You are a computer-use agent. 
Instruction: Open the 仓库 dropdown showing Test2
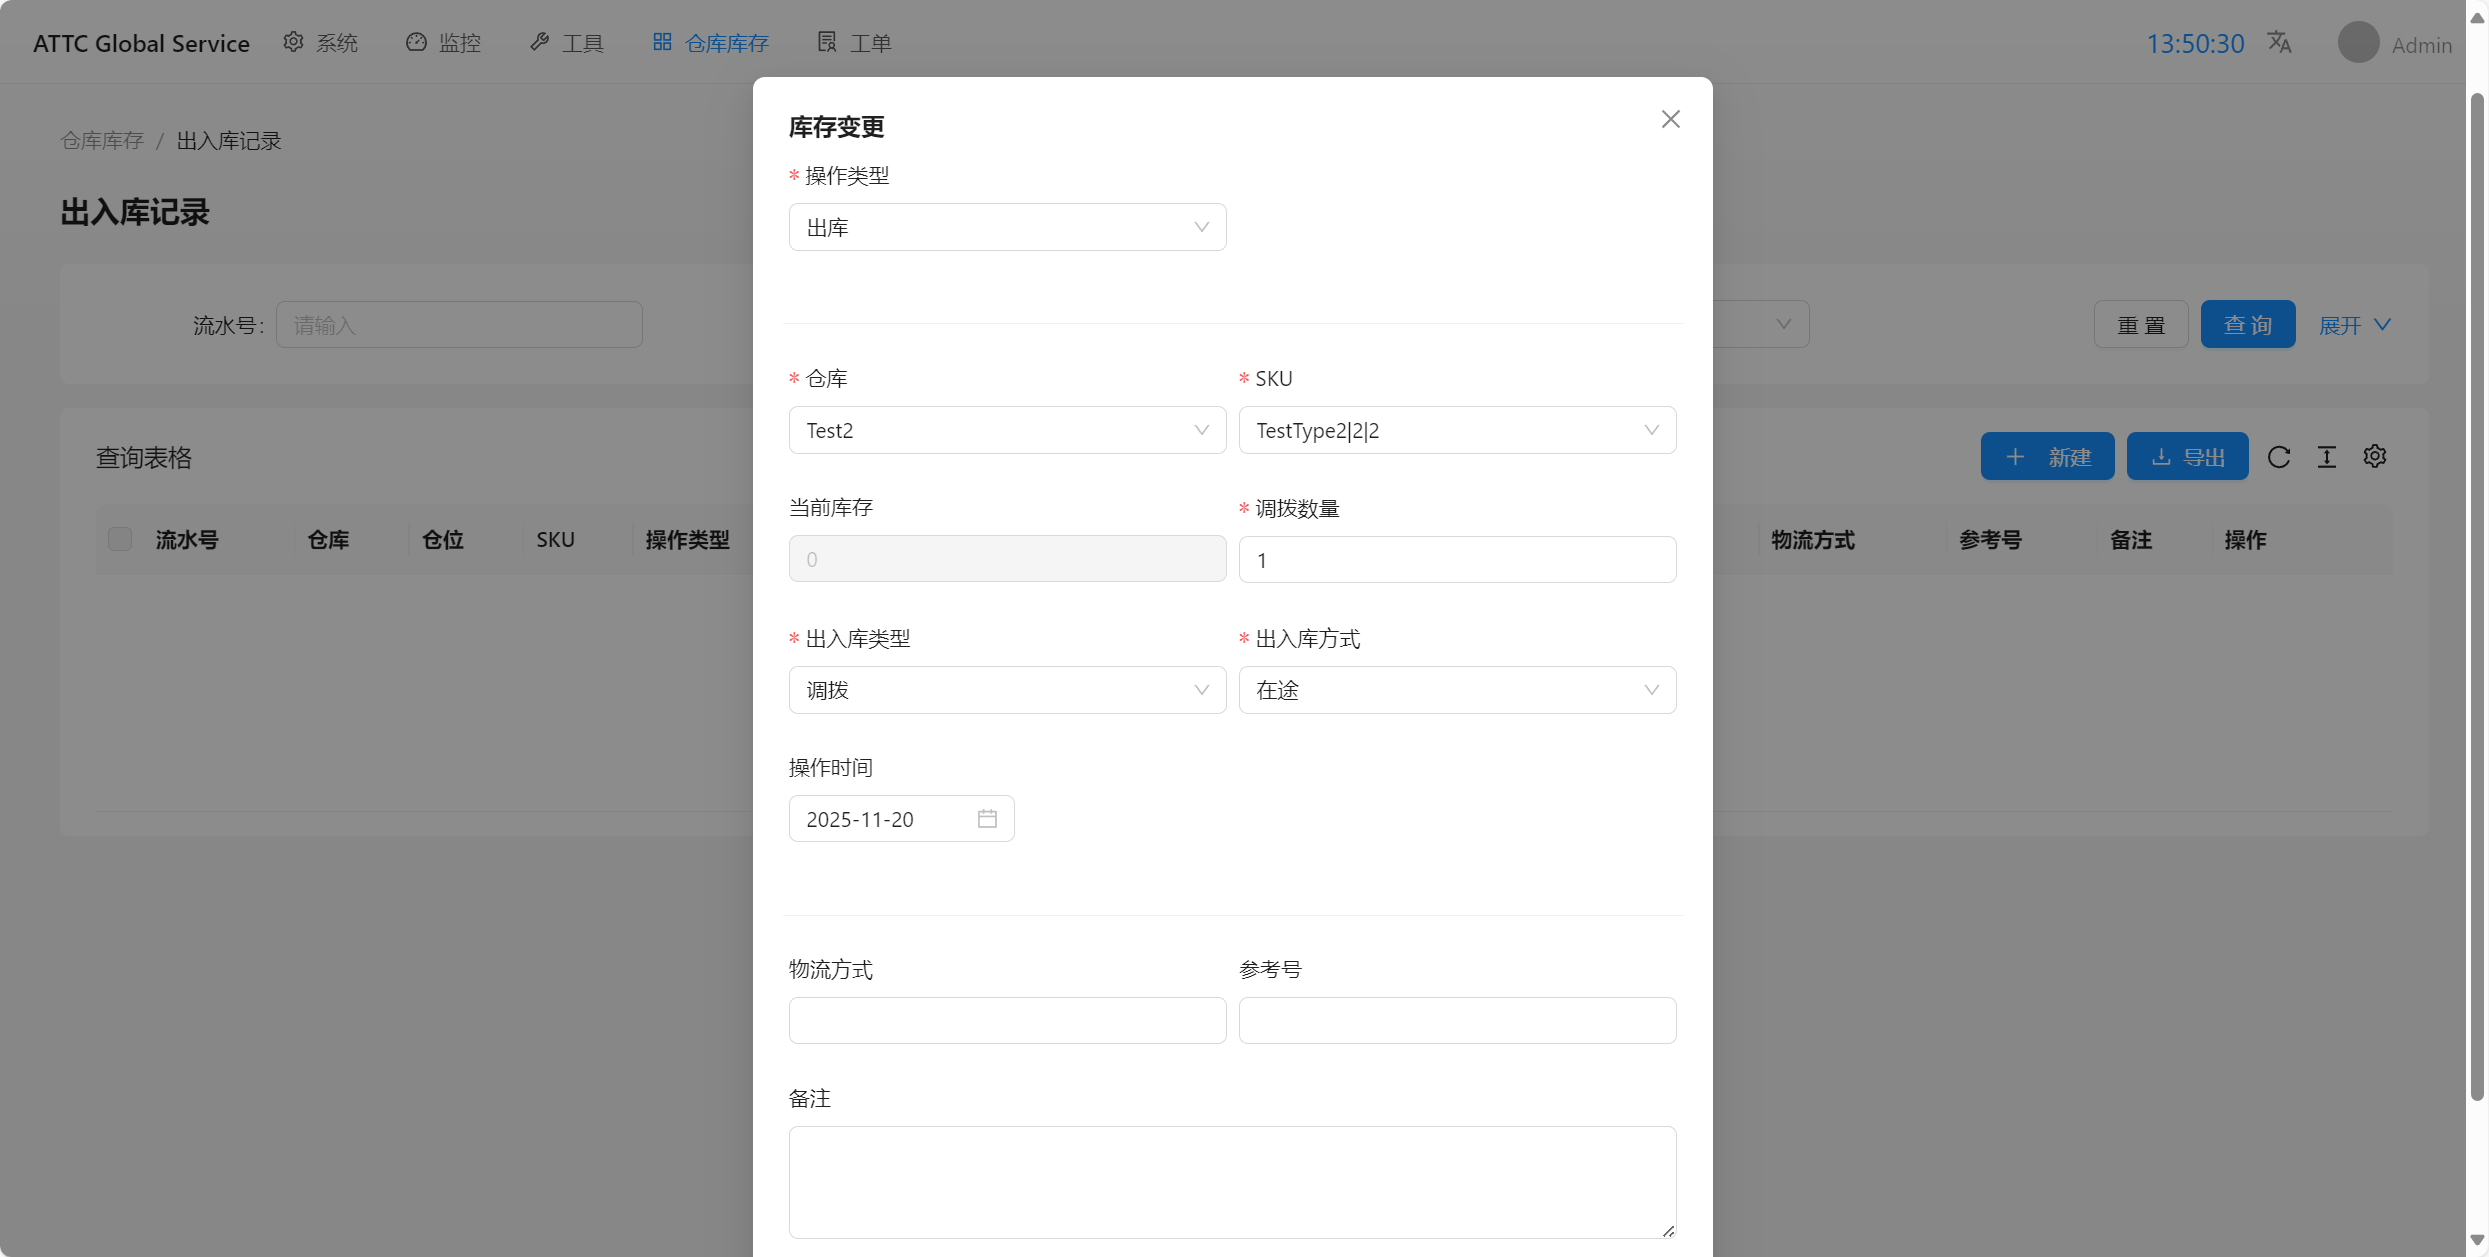pos(1007,431)
